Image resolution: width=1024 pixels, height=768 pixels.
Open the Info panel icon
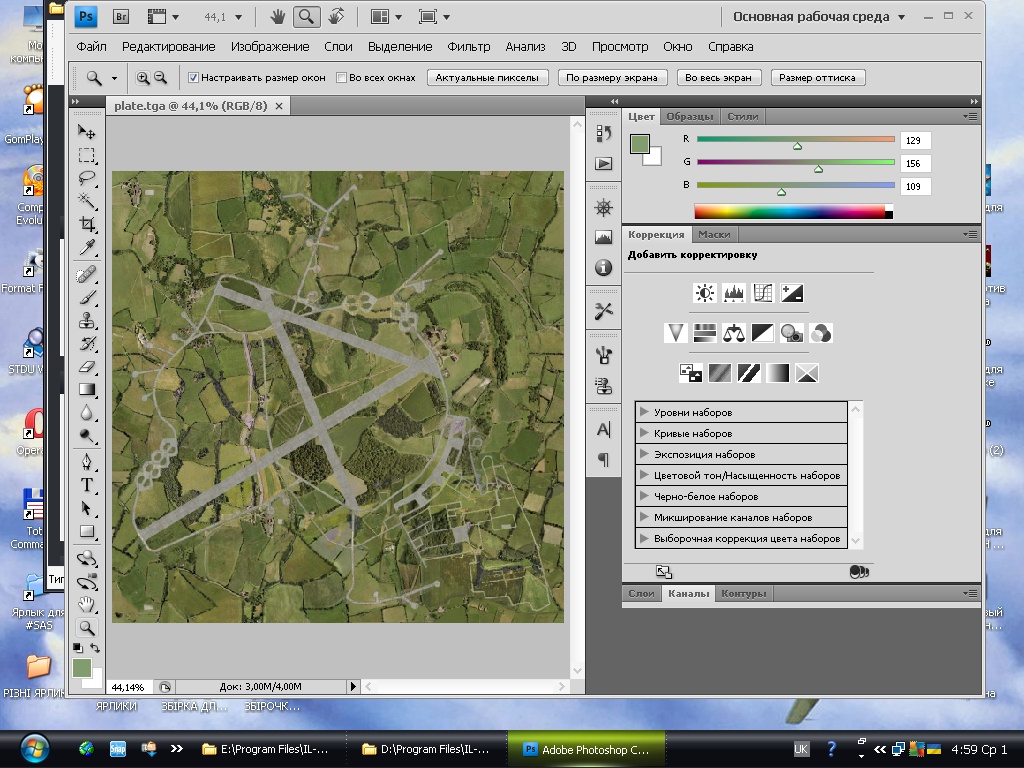pyautogui.click(x=603, y=267)
